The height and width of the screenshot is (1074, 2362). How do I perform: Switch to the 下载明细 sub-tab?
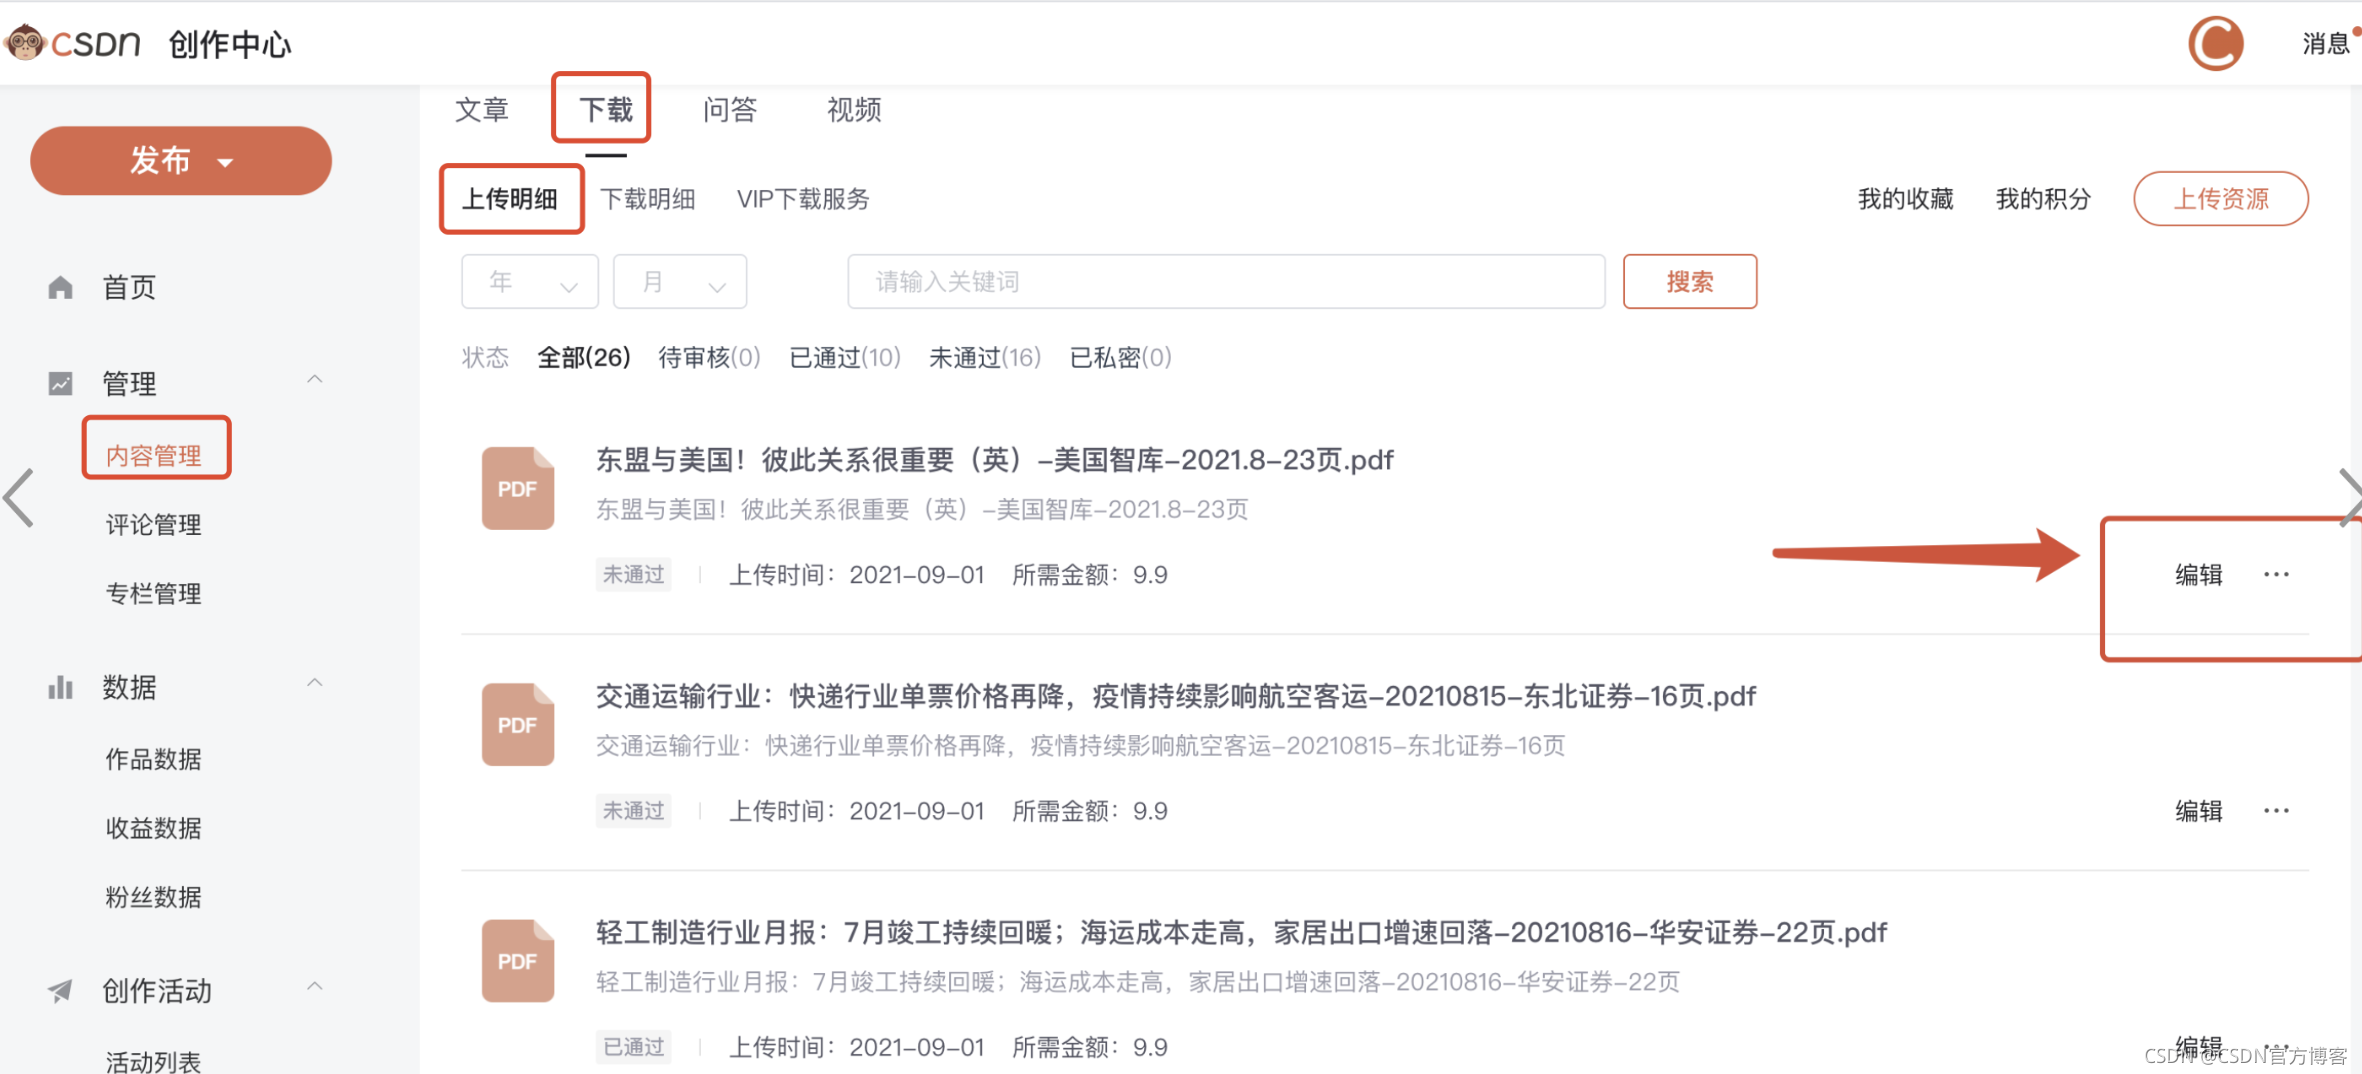point(648,199)
